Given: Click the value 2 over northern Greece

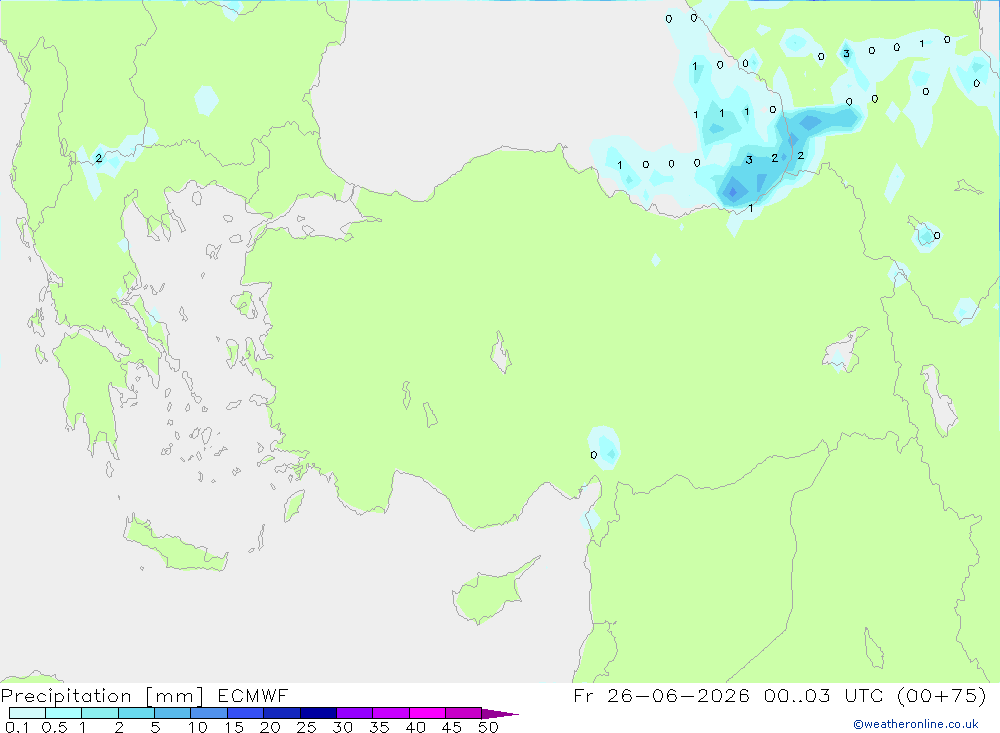Looking at the screenshot, I should (x=98, y=158).
